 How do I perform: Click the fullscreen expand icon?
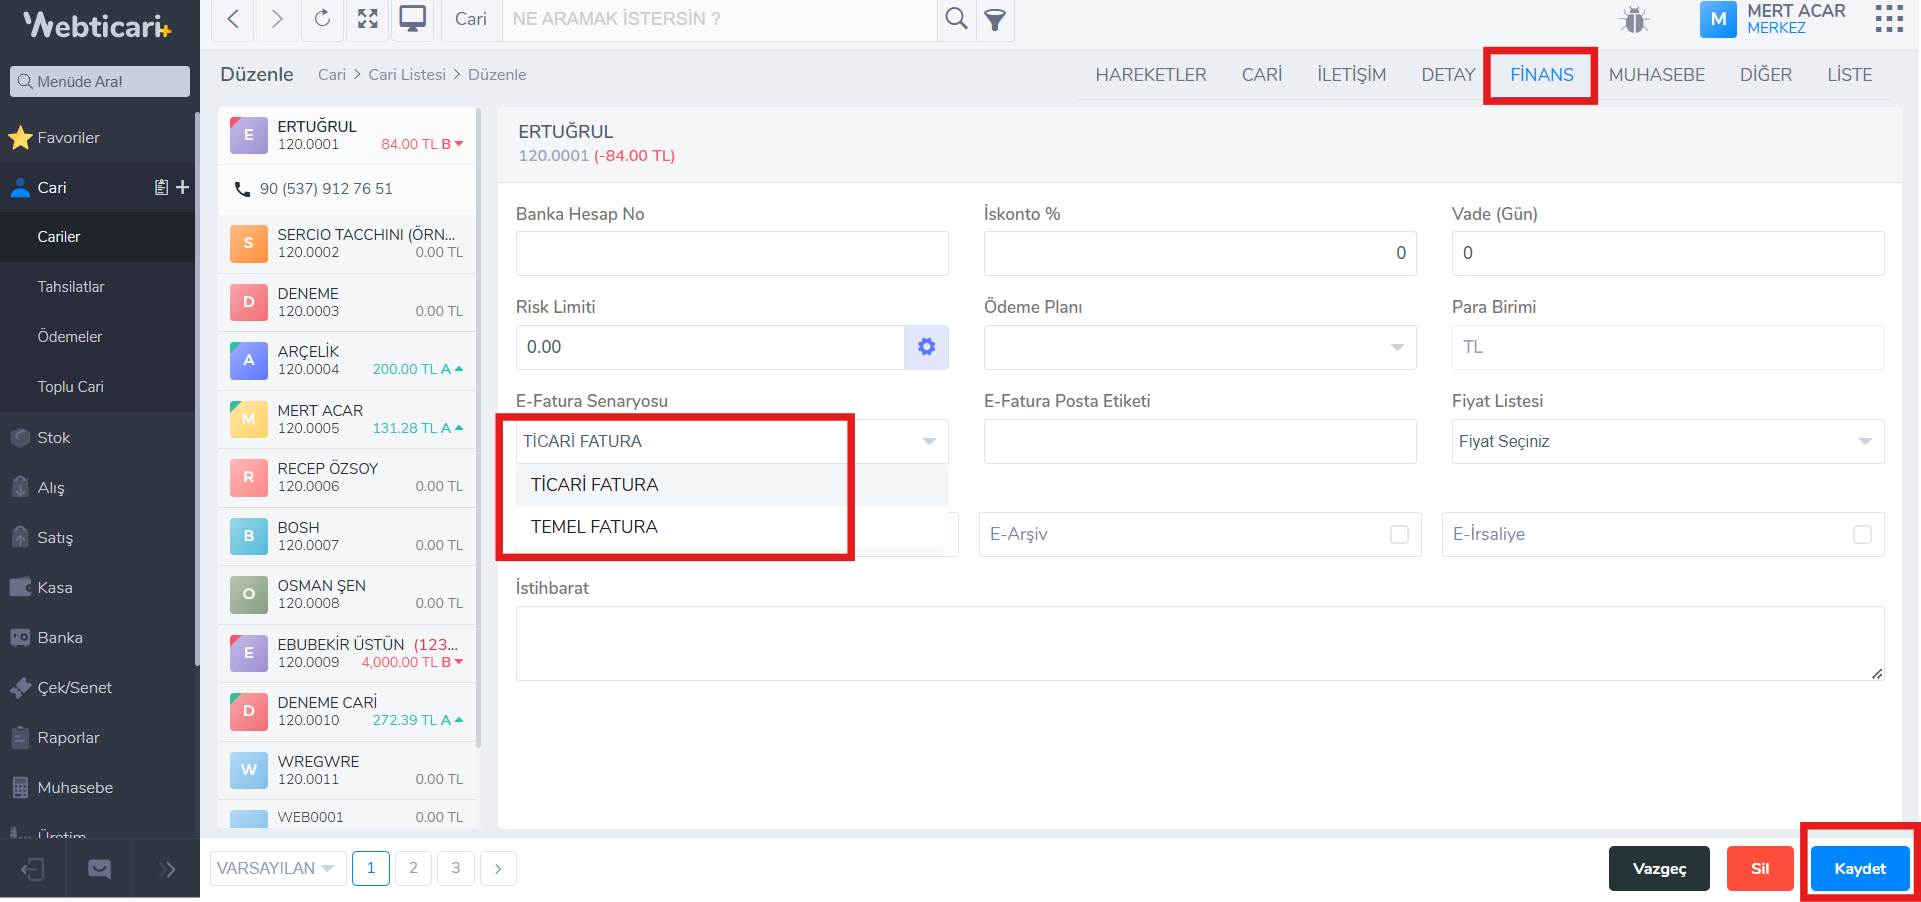coord(368,19)
